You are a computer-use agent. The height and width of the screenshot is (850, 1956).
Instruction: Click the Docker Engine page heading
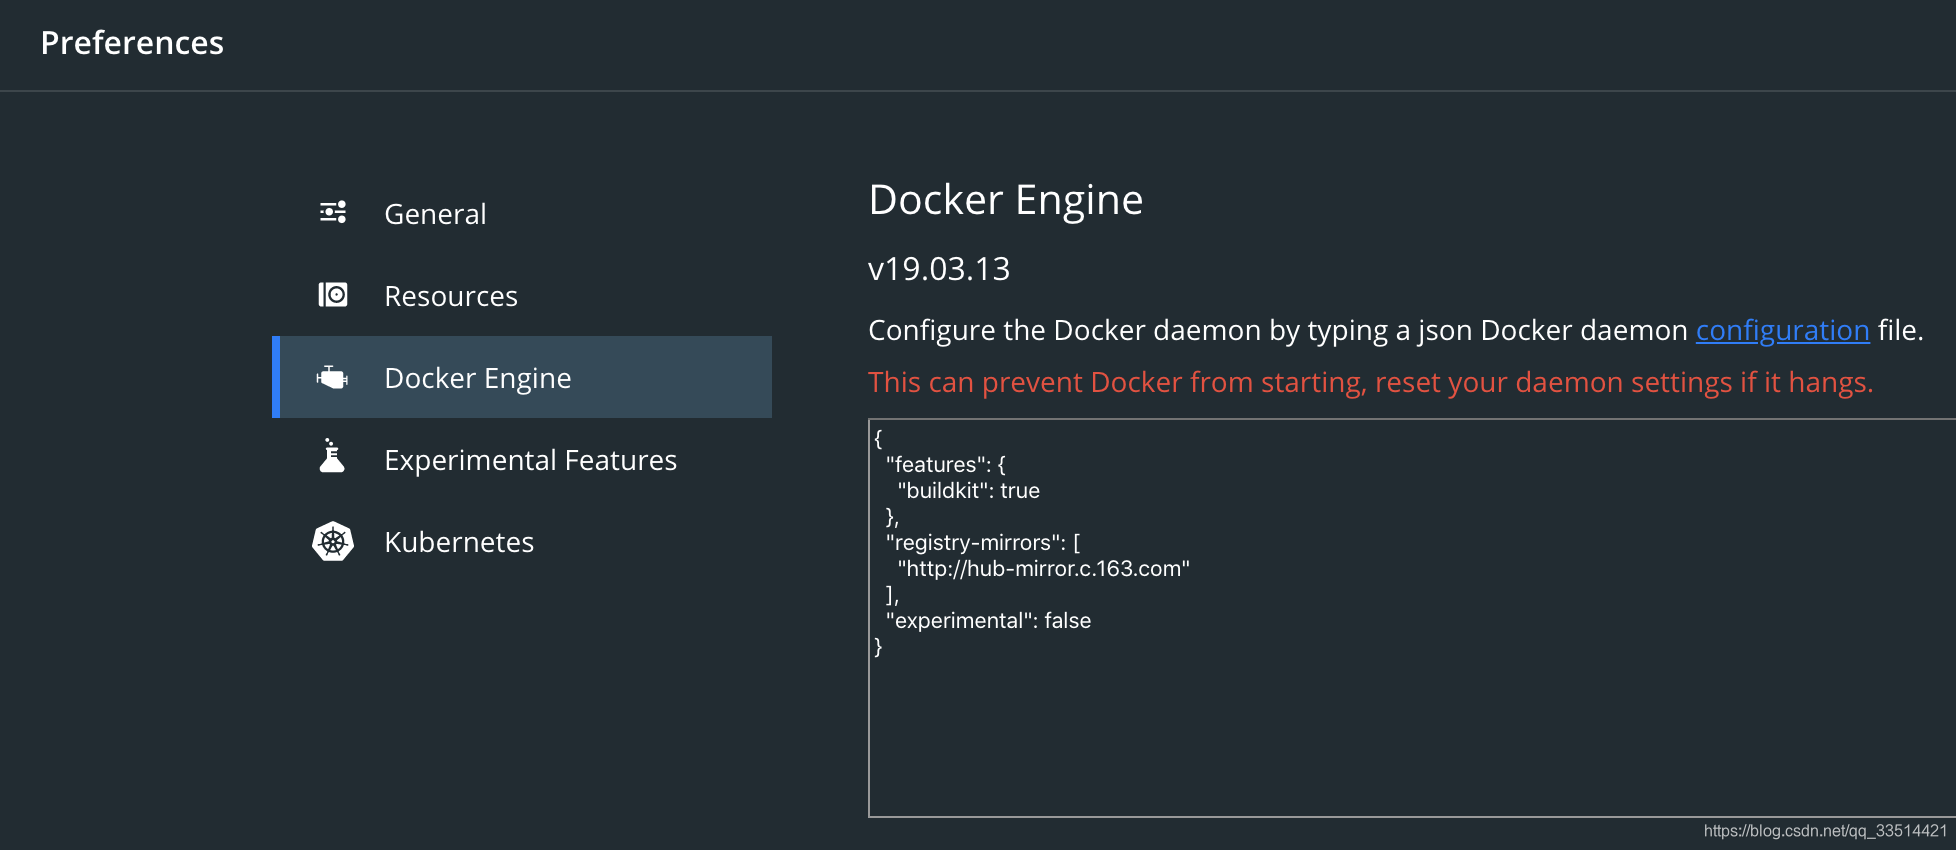pos(1005,200)
